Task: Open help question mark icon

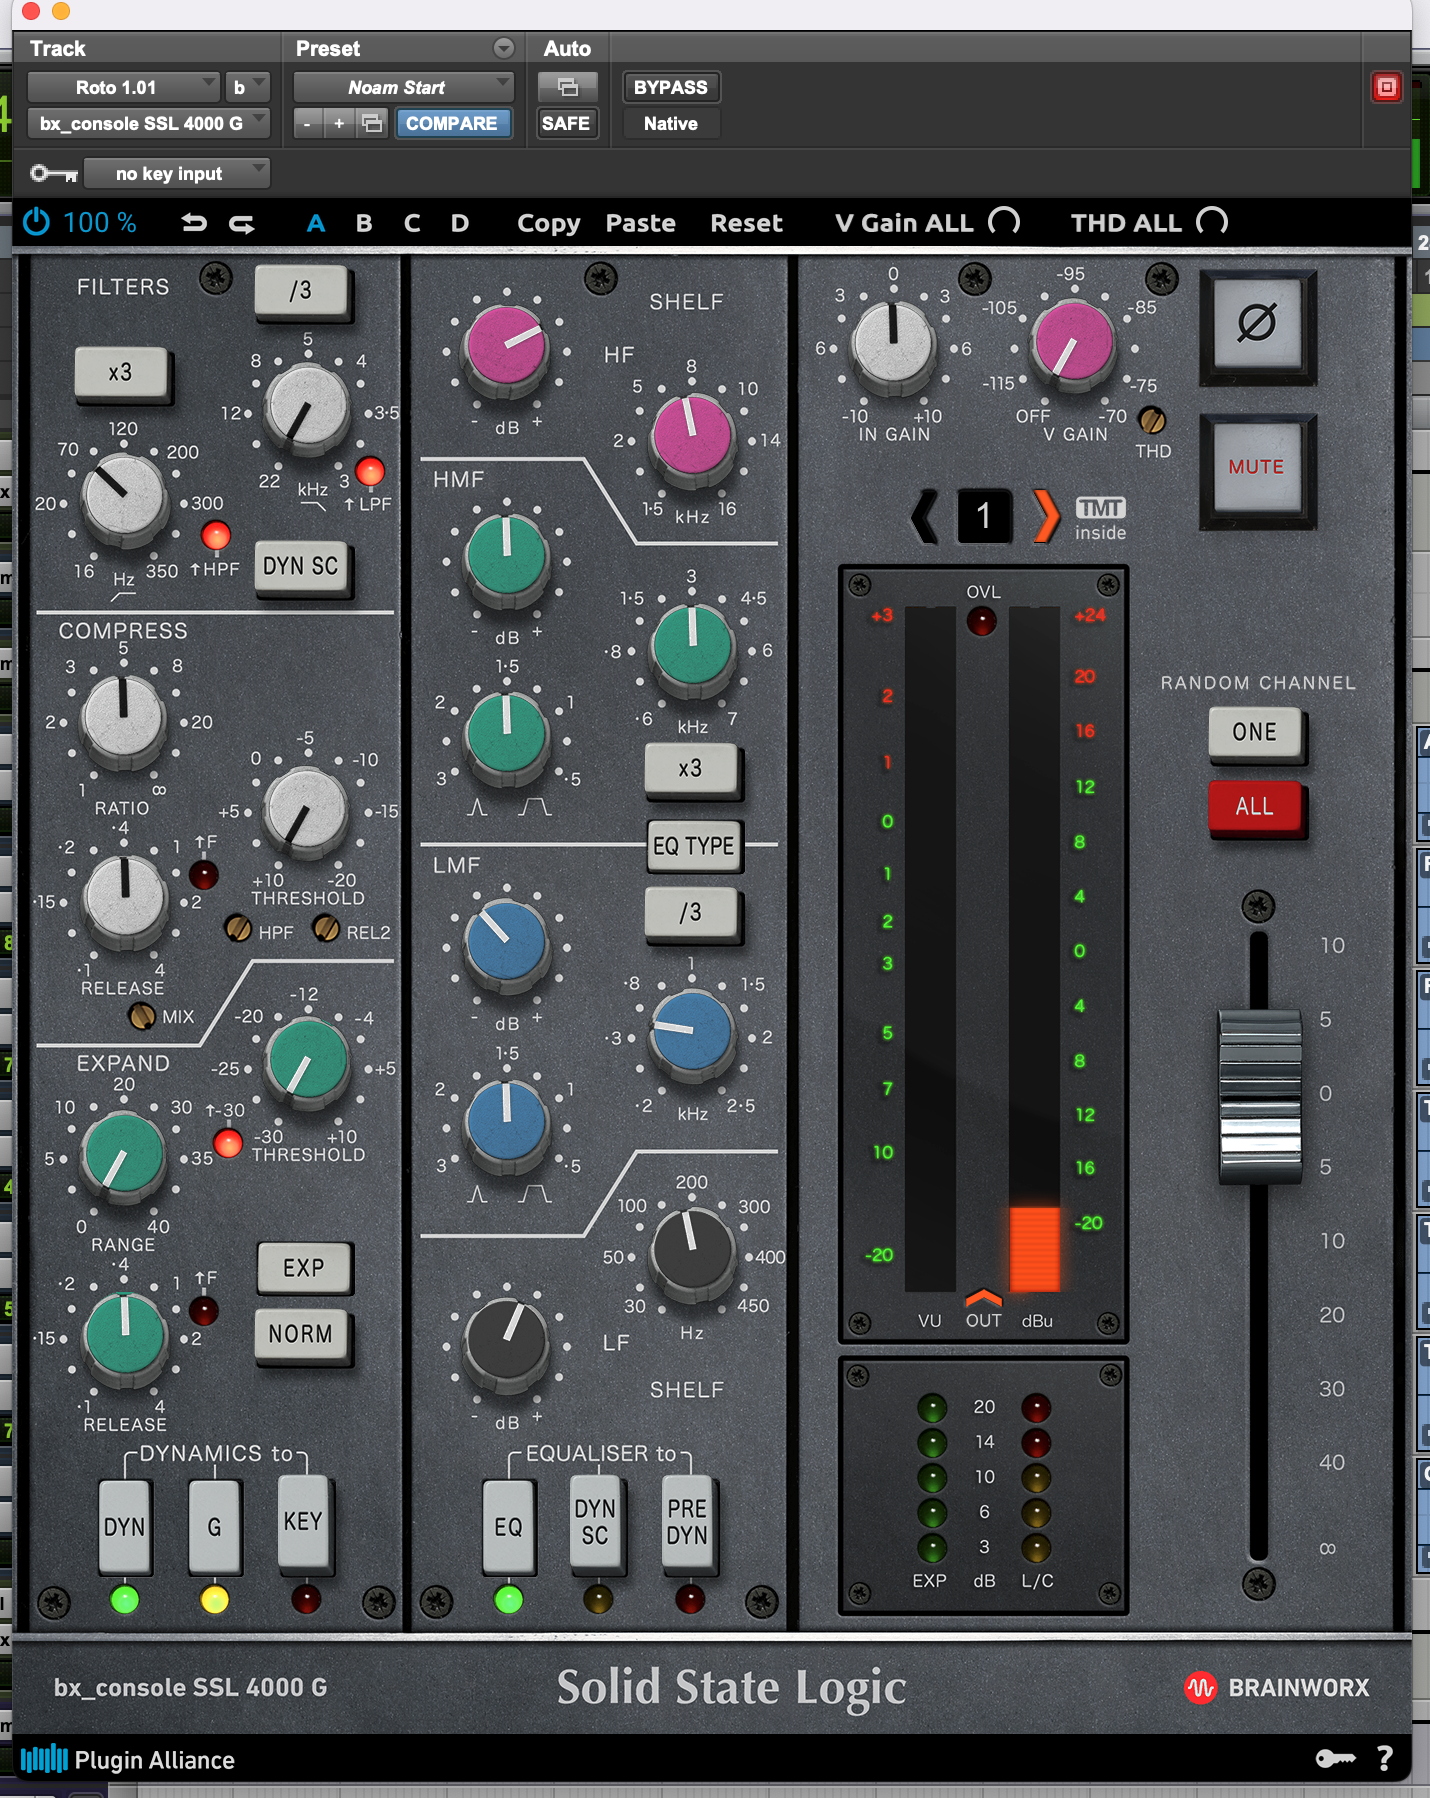Action: (x=1385, y=1758)
